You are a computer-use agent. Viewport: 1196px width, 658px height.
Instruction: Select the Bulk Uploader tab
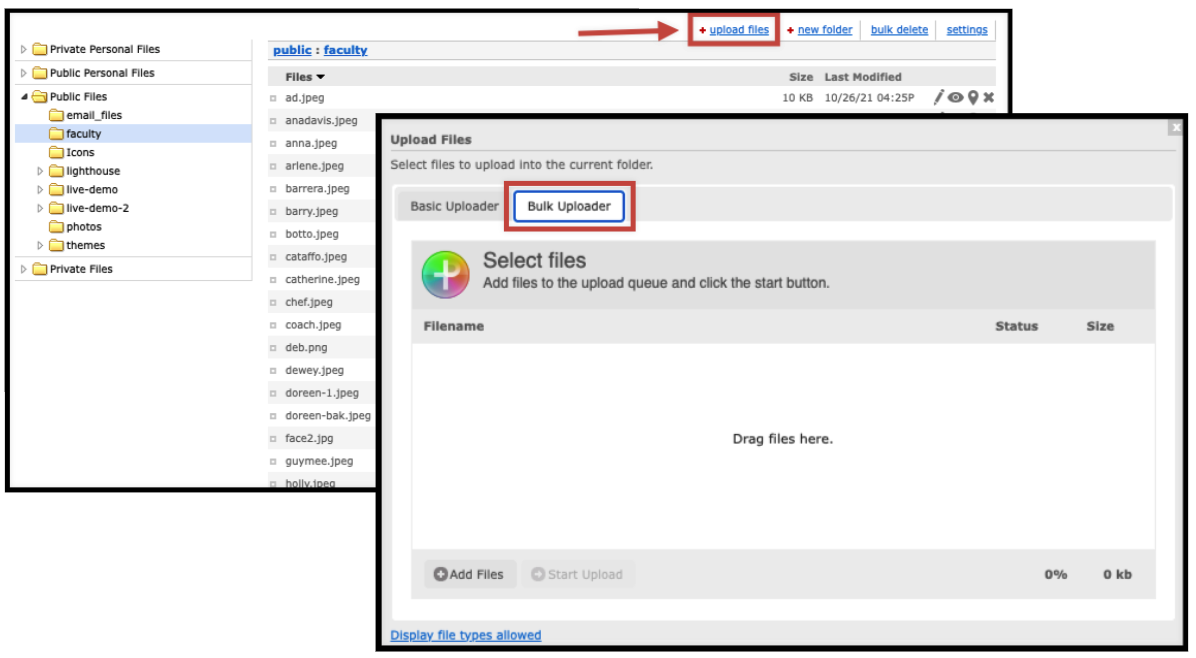coord(569,206)
